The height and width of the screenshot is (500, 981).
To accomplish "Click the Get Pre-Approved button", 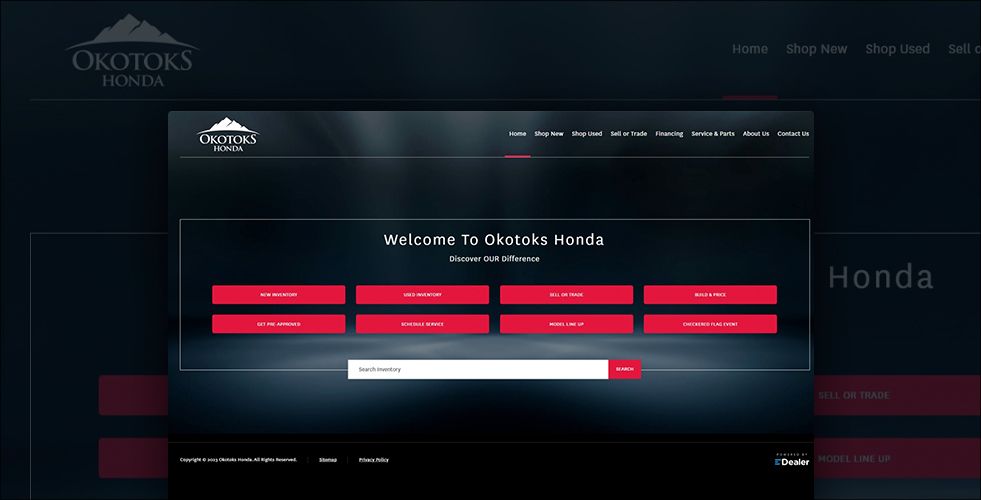I will 278,324.
